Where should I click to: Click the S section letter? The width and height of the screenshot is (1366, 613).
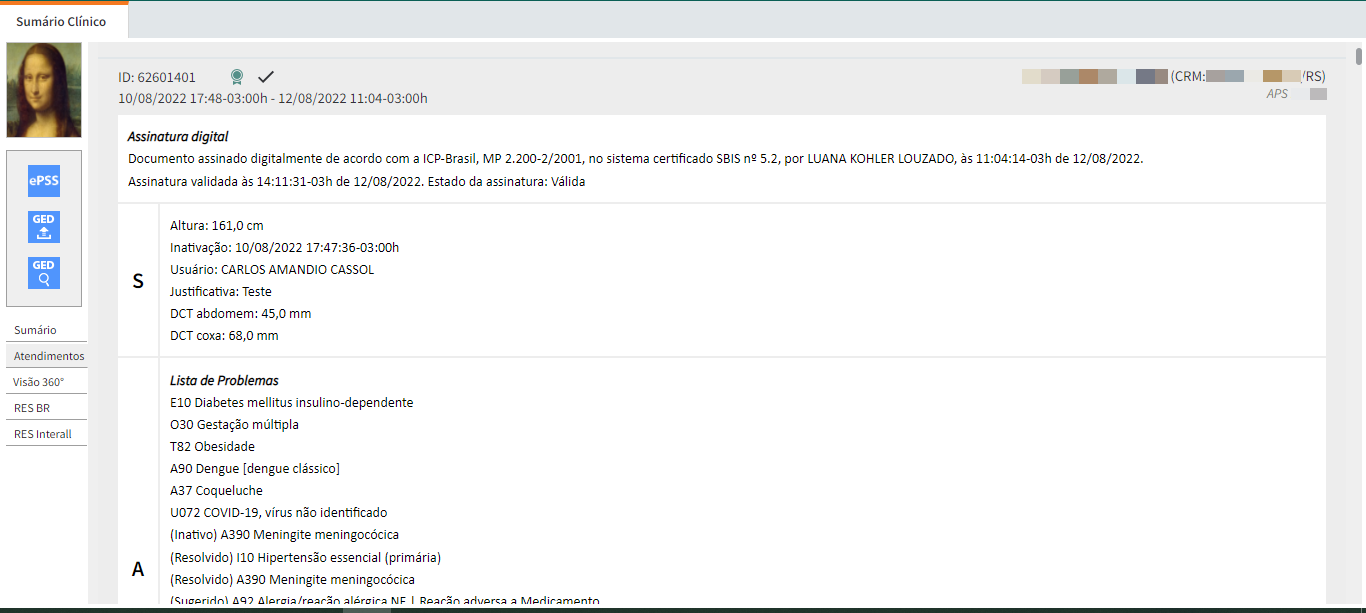coord(138,281)
